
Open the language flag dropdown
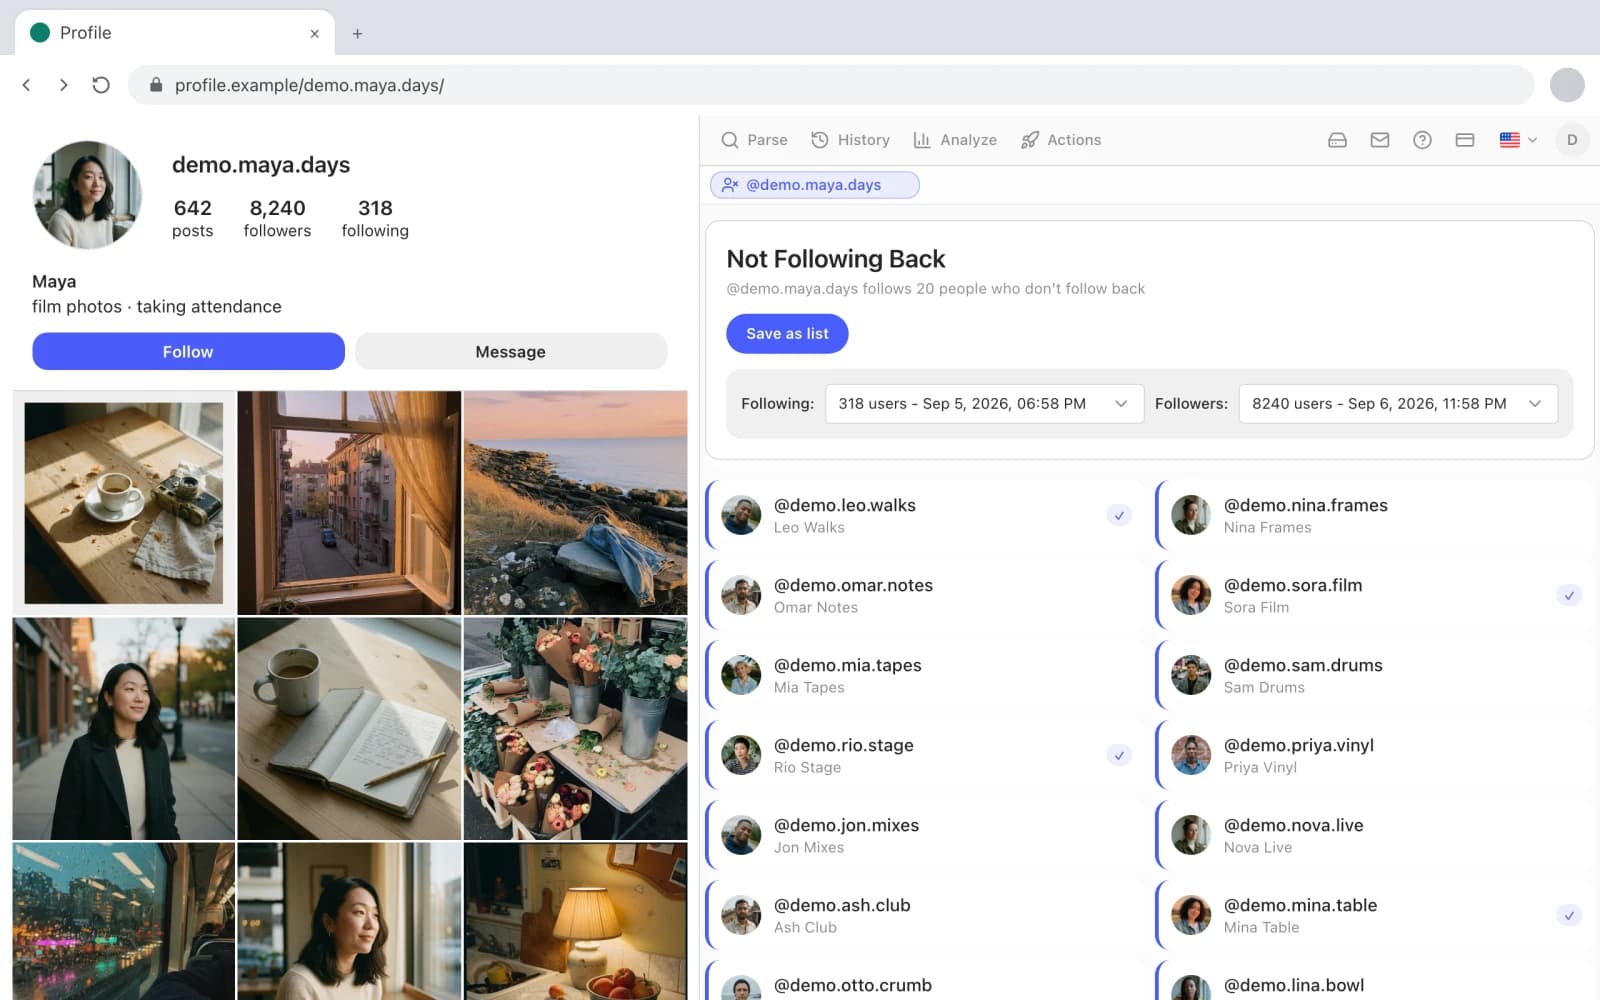click(1517, 140)
